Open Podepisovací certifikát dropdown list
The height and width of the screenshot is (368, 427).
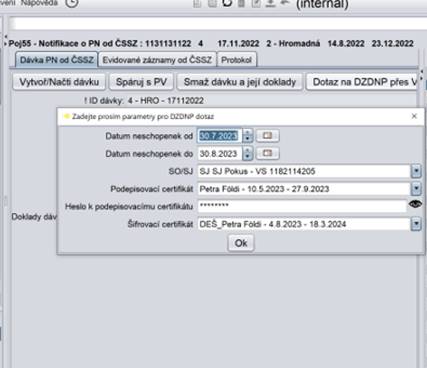(x=416, y=189)
